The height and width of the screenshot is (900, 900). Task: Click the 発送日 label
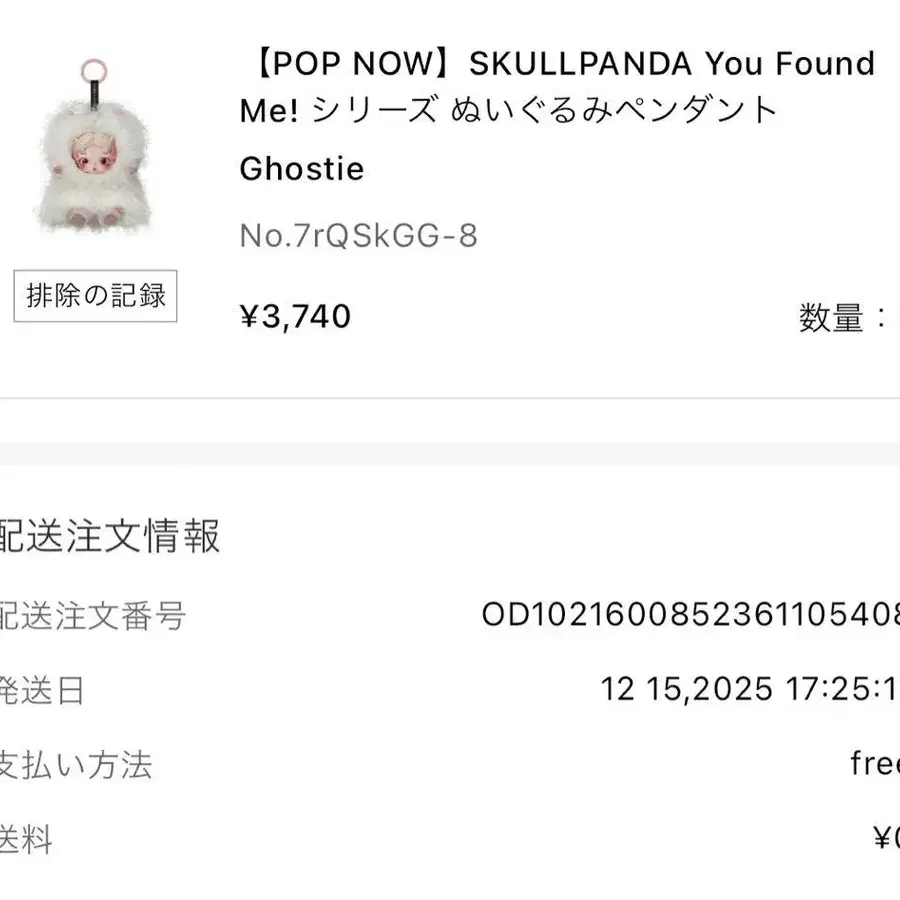coord(42,691)
